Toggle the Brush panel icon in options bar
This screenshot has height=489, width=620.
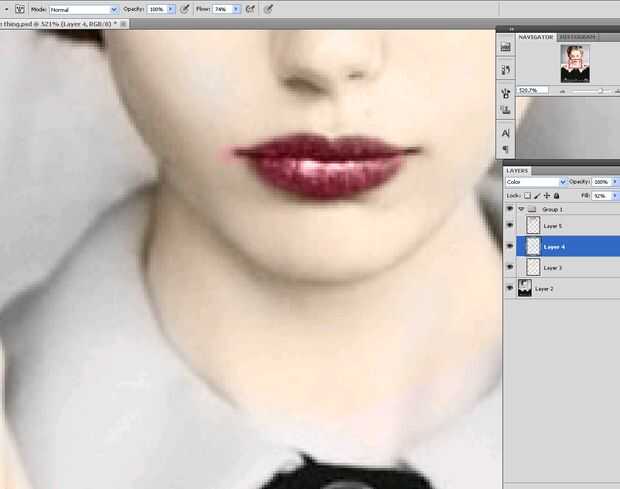20,9
